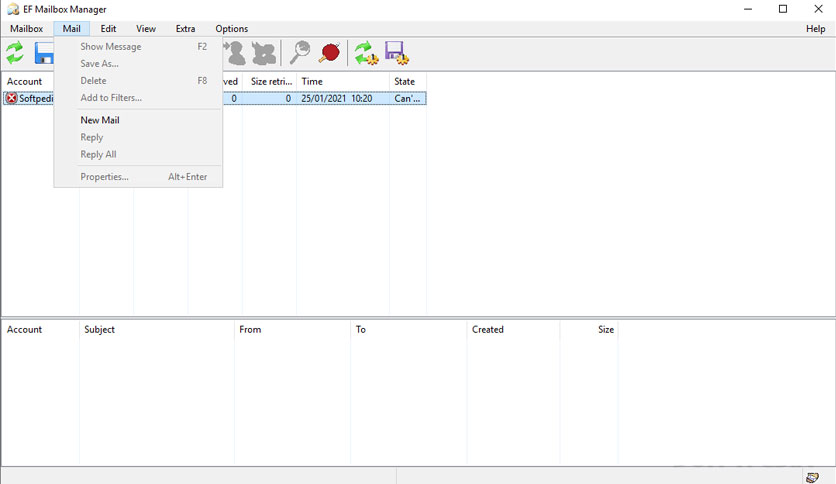Open the View menu
The width and height of the screenshot is (836, 484).
(x=146, y=29)
